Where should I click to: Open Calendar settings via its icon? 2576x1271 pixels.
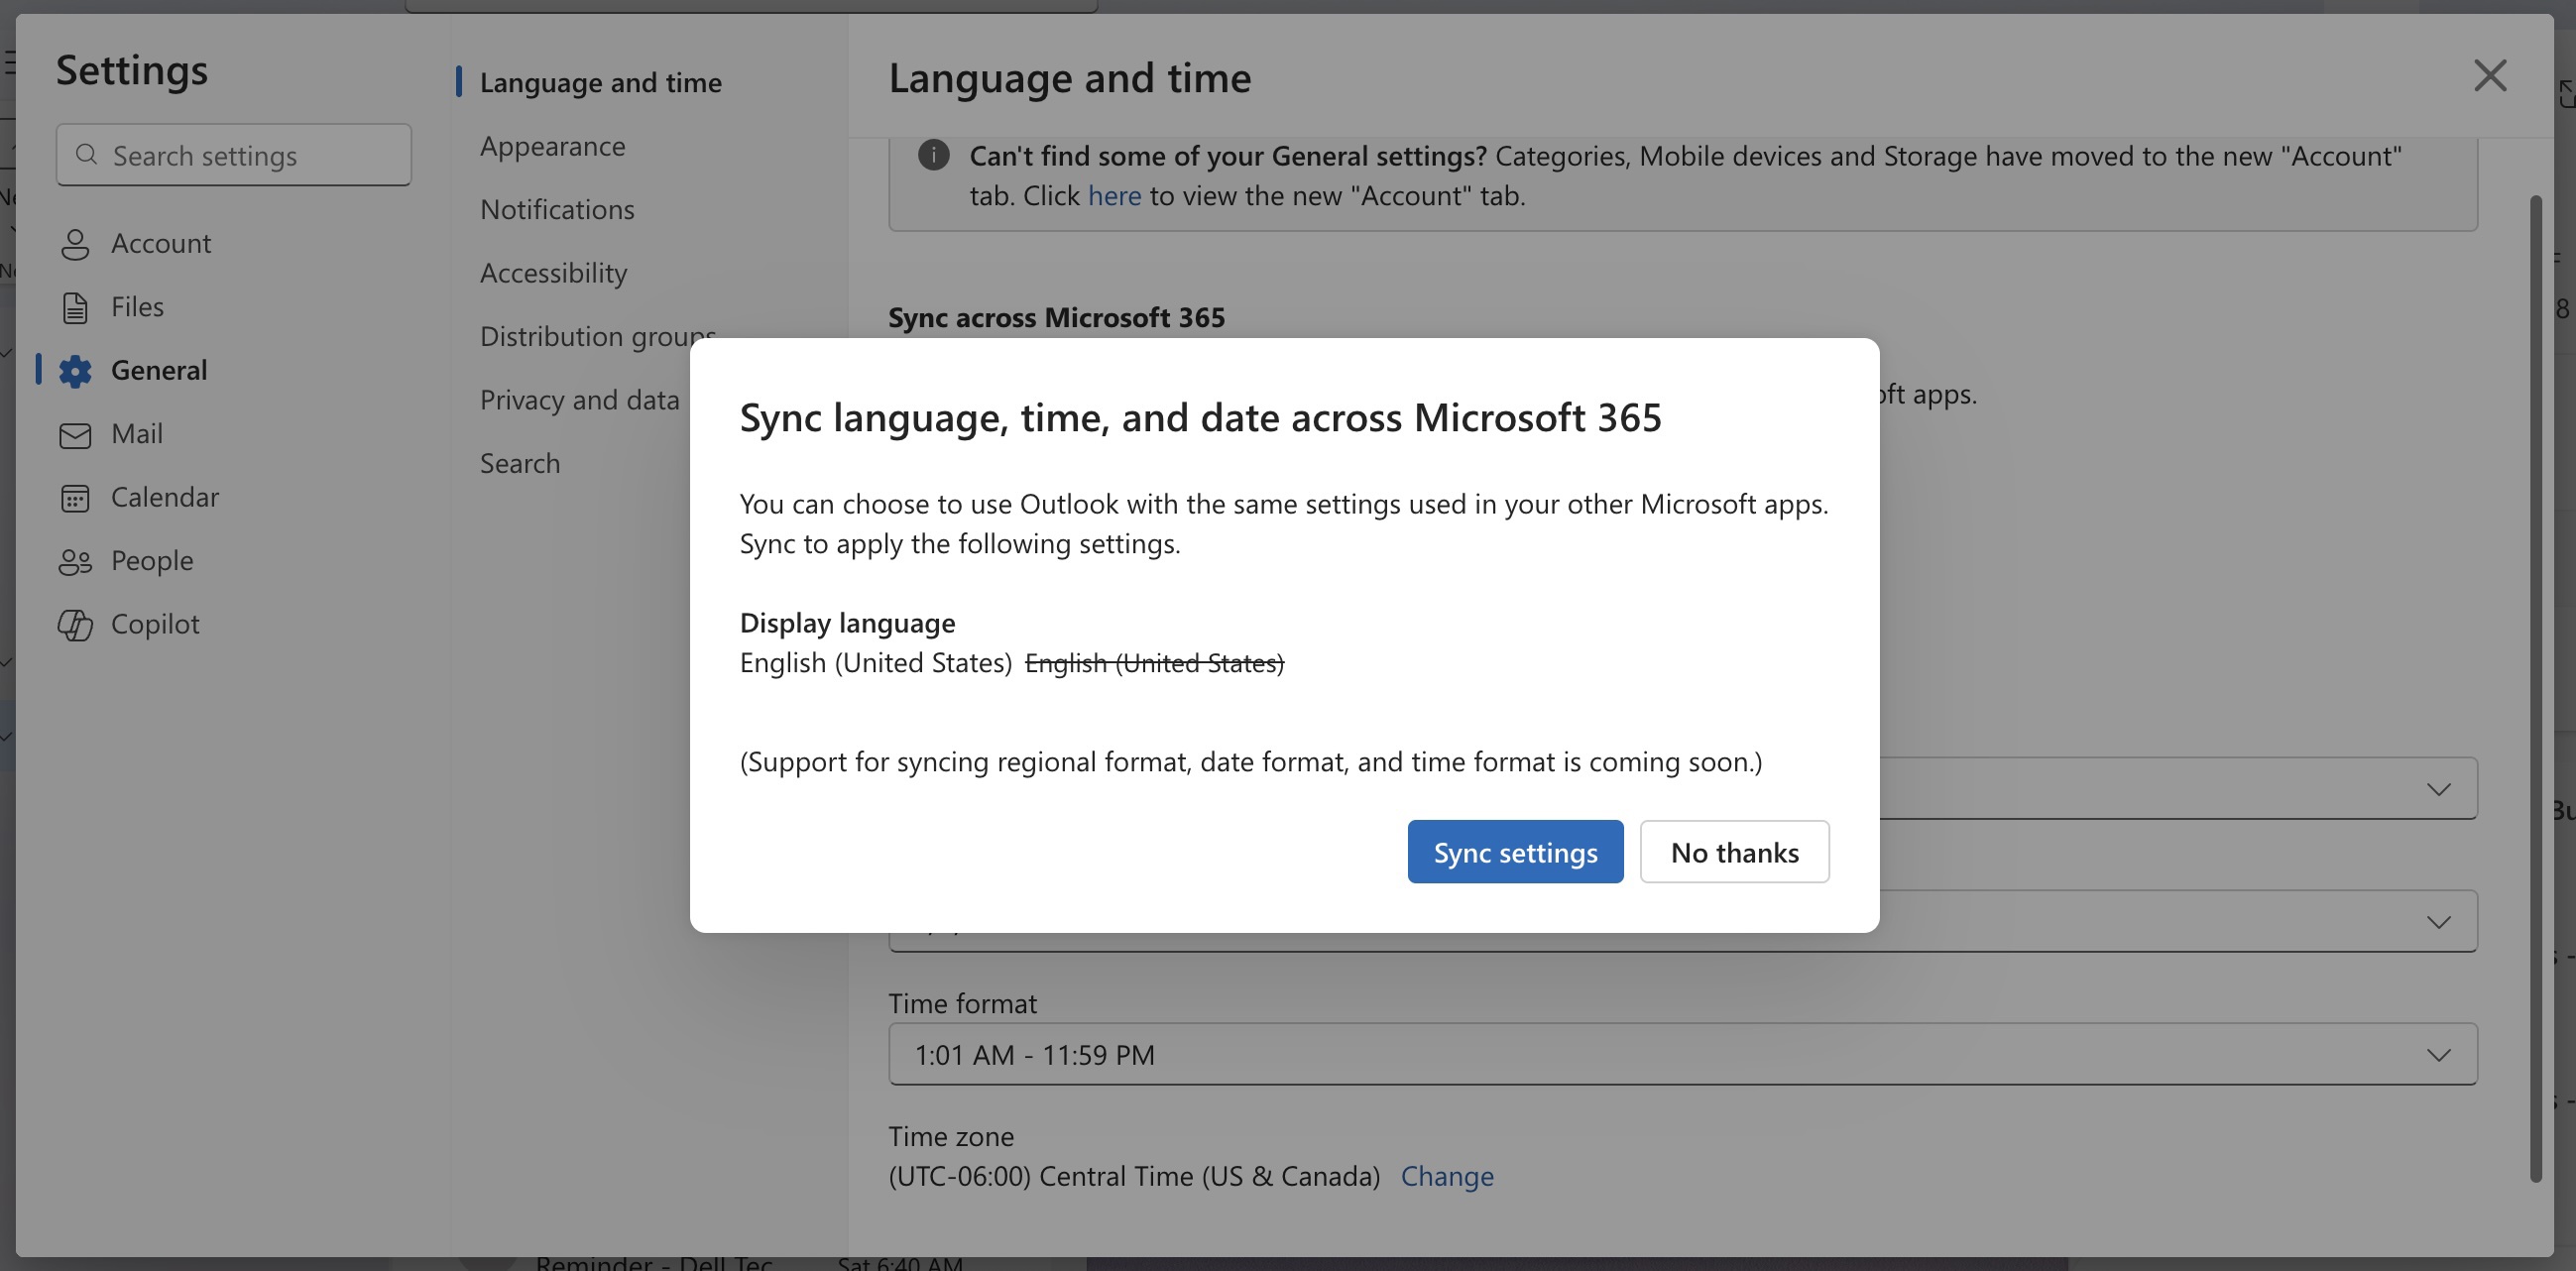click(x=76, y=497)
